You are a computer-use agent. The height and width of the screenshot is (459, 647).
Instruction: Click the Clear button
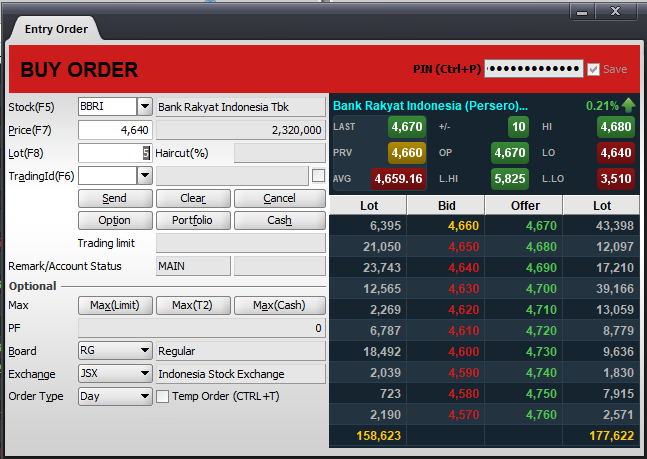point(193,199)
